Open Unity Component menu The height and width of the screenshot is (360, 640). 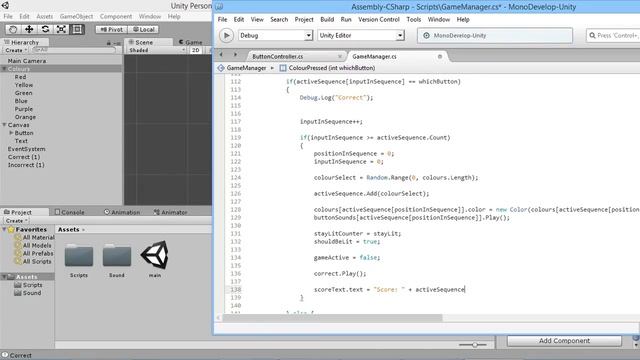tap(116, 16)
